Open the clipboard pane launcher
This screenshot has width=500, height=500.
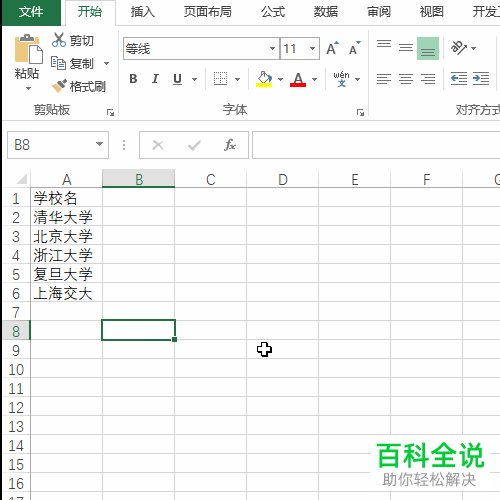[110, 113]
